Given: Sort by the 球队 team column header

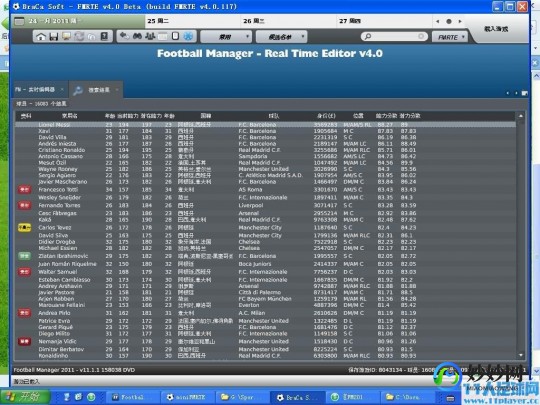Looking at the screenshot, I should [274, 116].
